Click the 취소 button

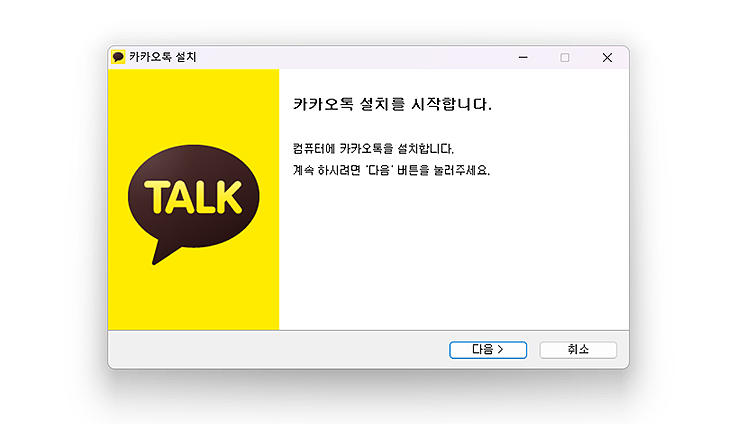click(578, 350)
